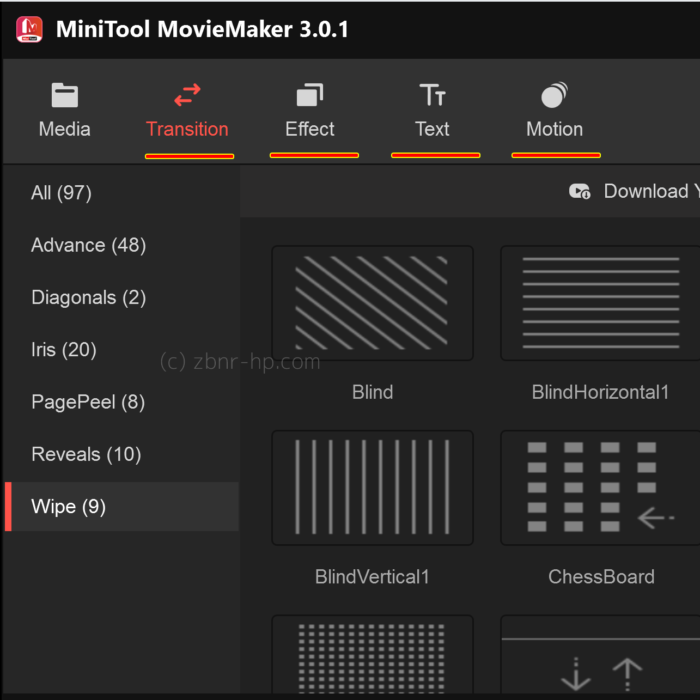The width and height of the screenshot is (700, 700).
Task: Click the Motion circles icon
Action: pyautogui.click(x=554, y=95)
